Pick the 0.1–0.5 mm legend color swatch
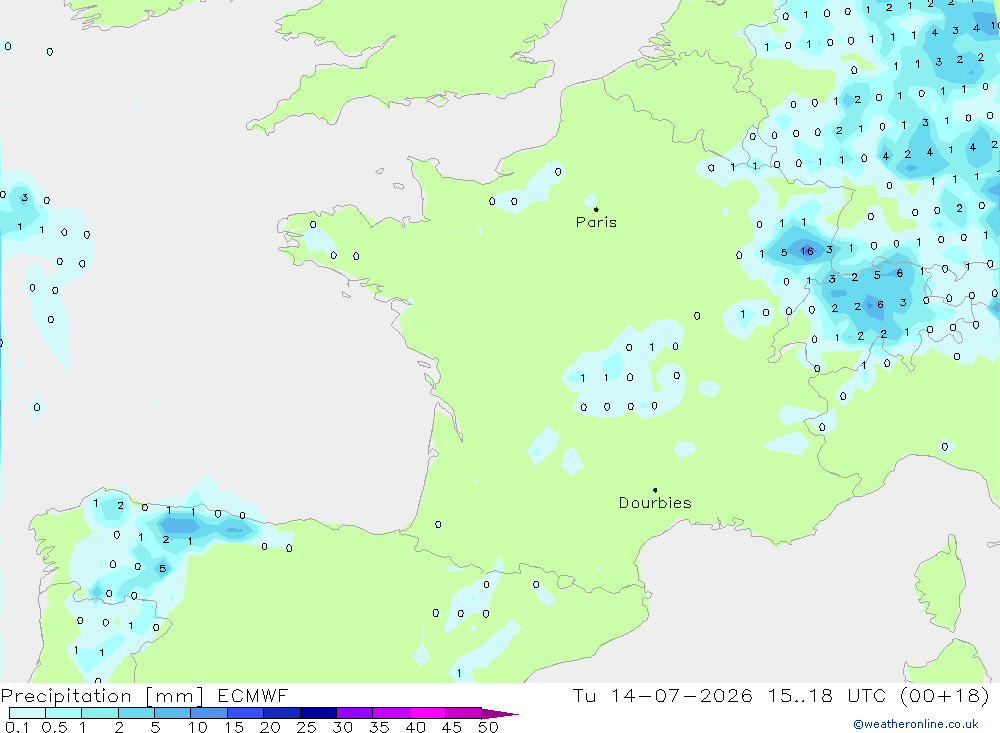1000x733 pixels. 27,713
